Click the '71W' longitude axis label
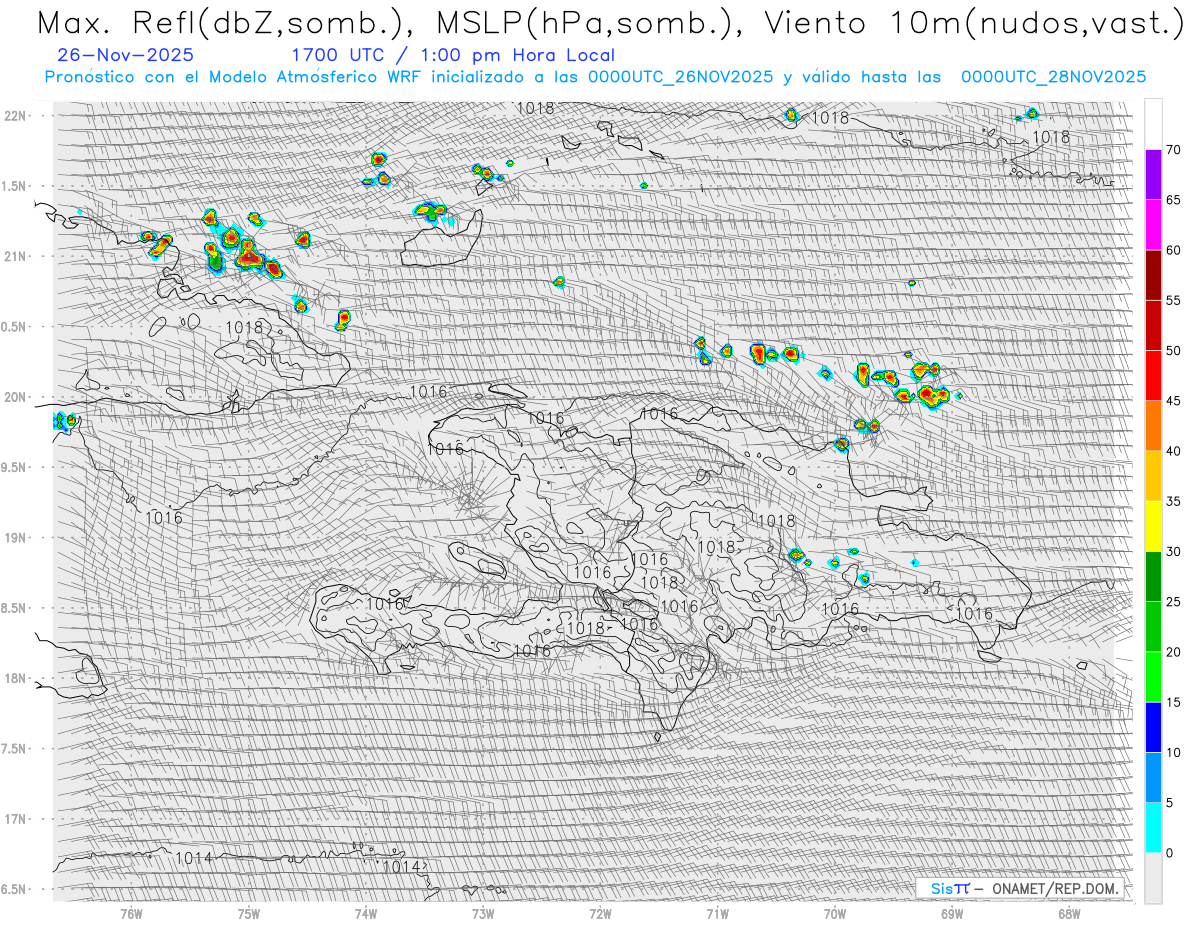Screen dimensions: 1200x927 click(717, 914)
